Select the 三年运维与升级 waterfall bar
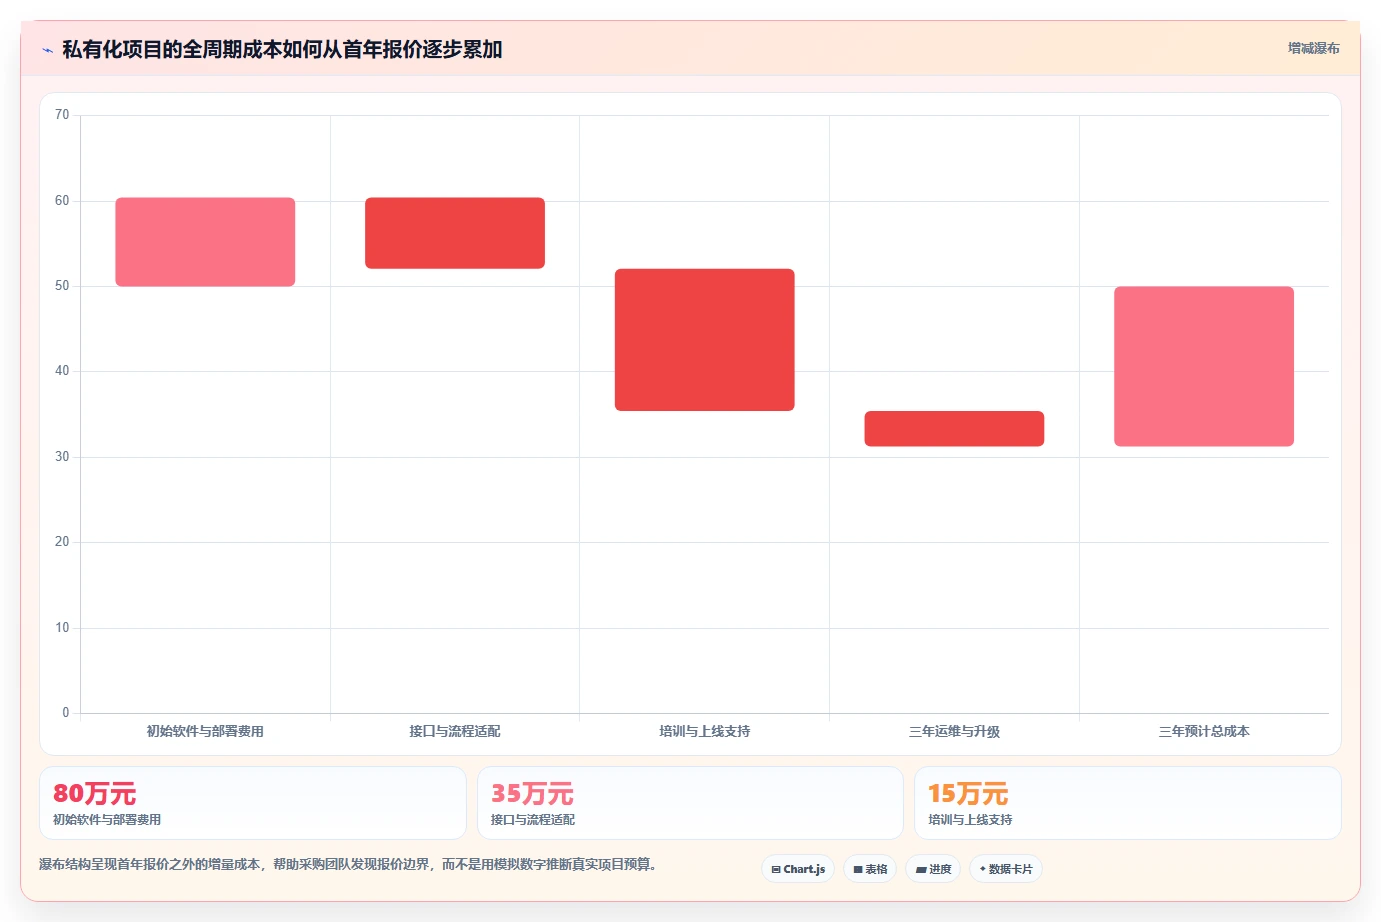The image size is (1381, 922). pos(954,428)
